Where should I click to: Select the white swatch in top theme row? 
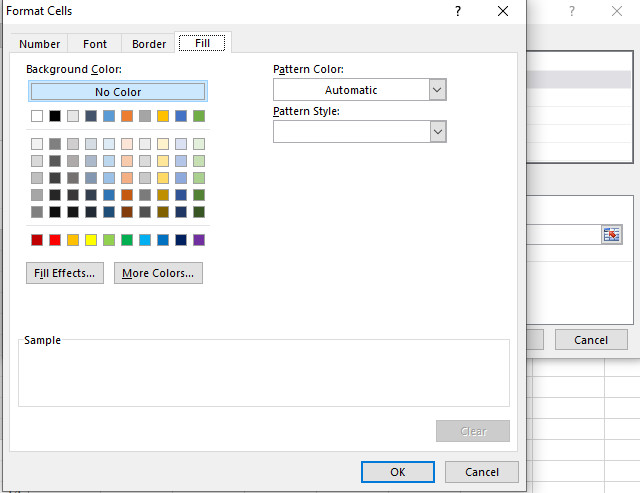click(x=37, y=116)
